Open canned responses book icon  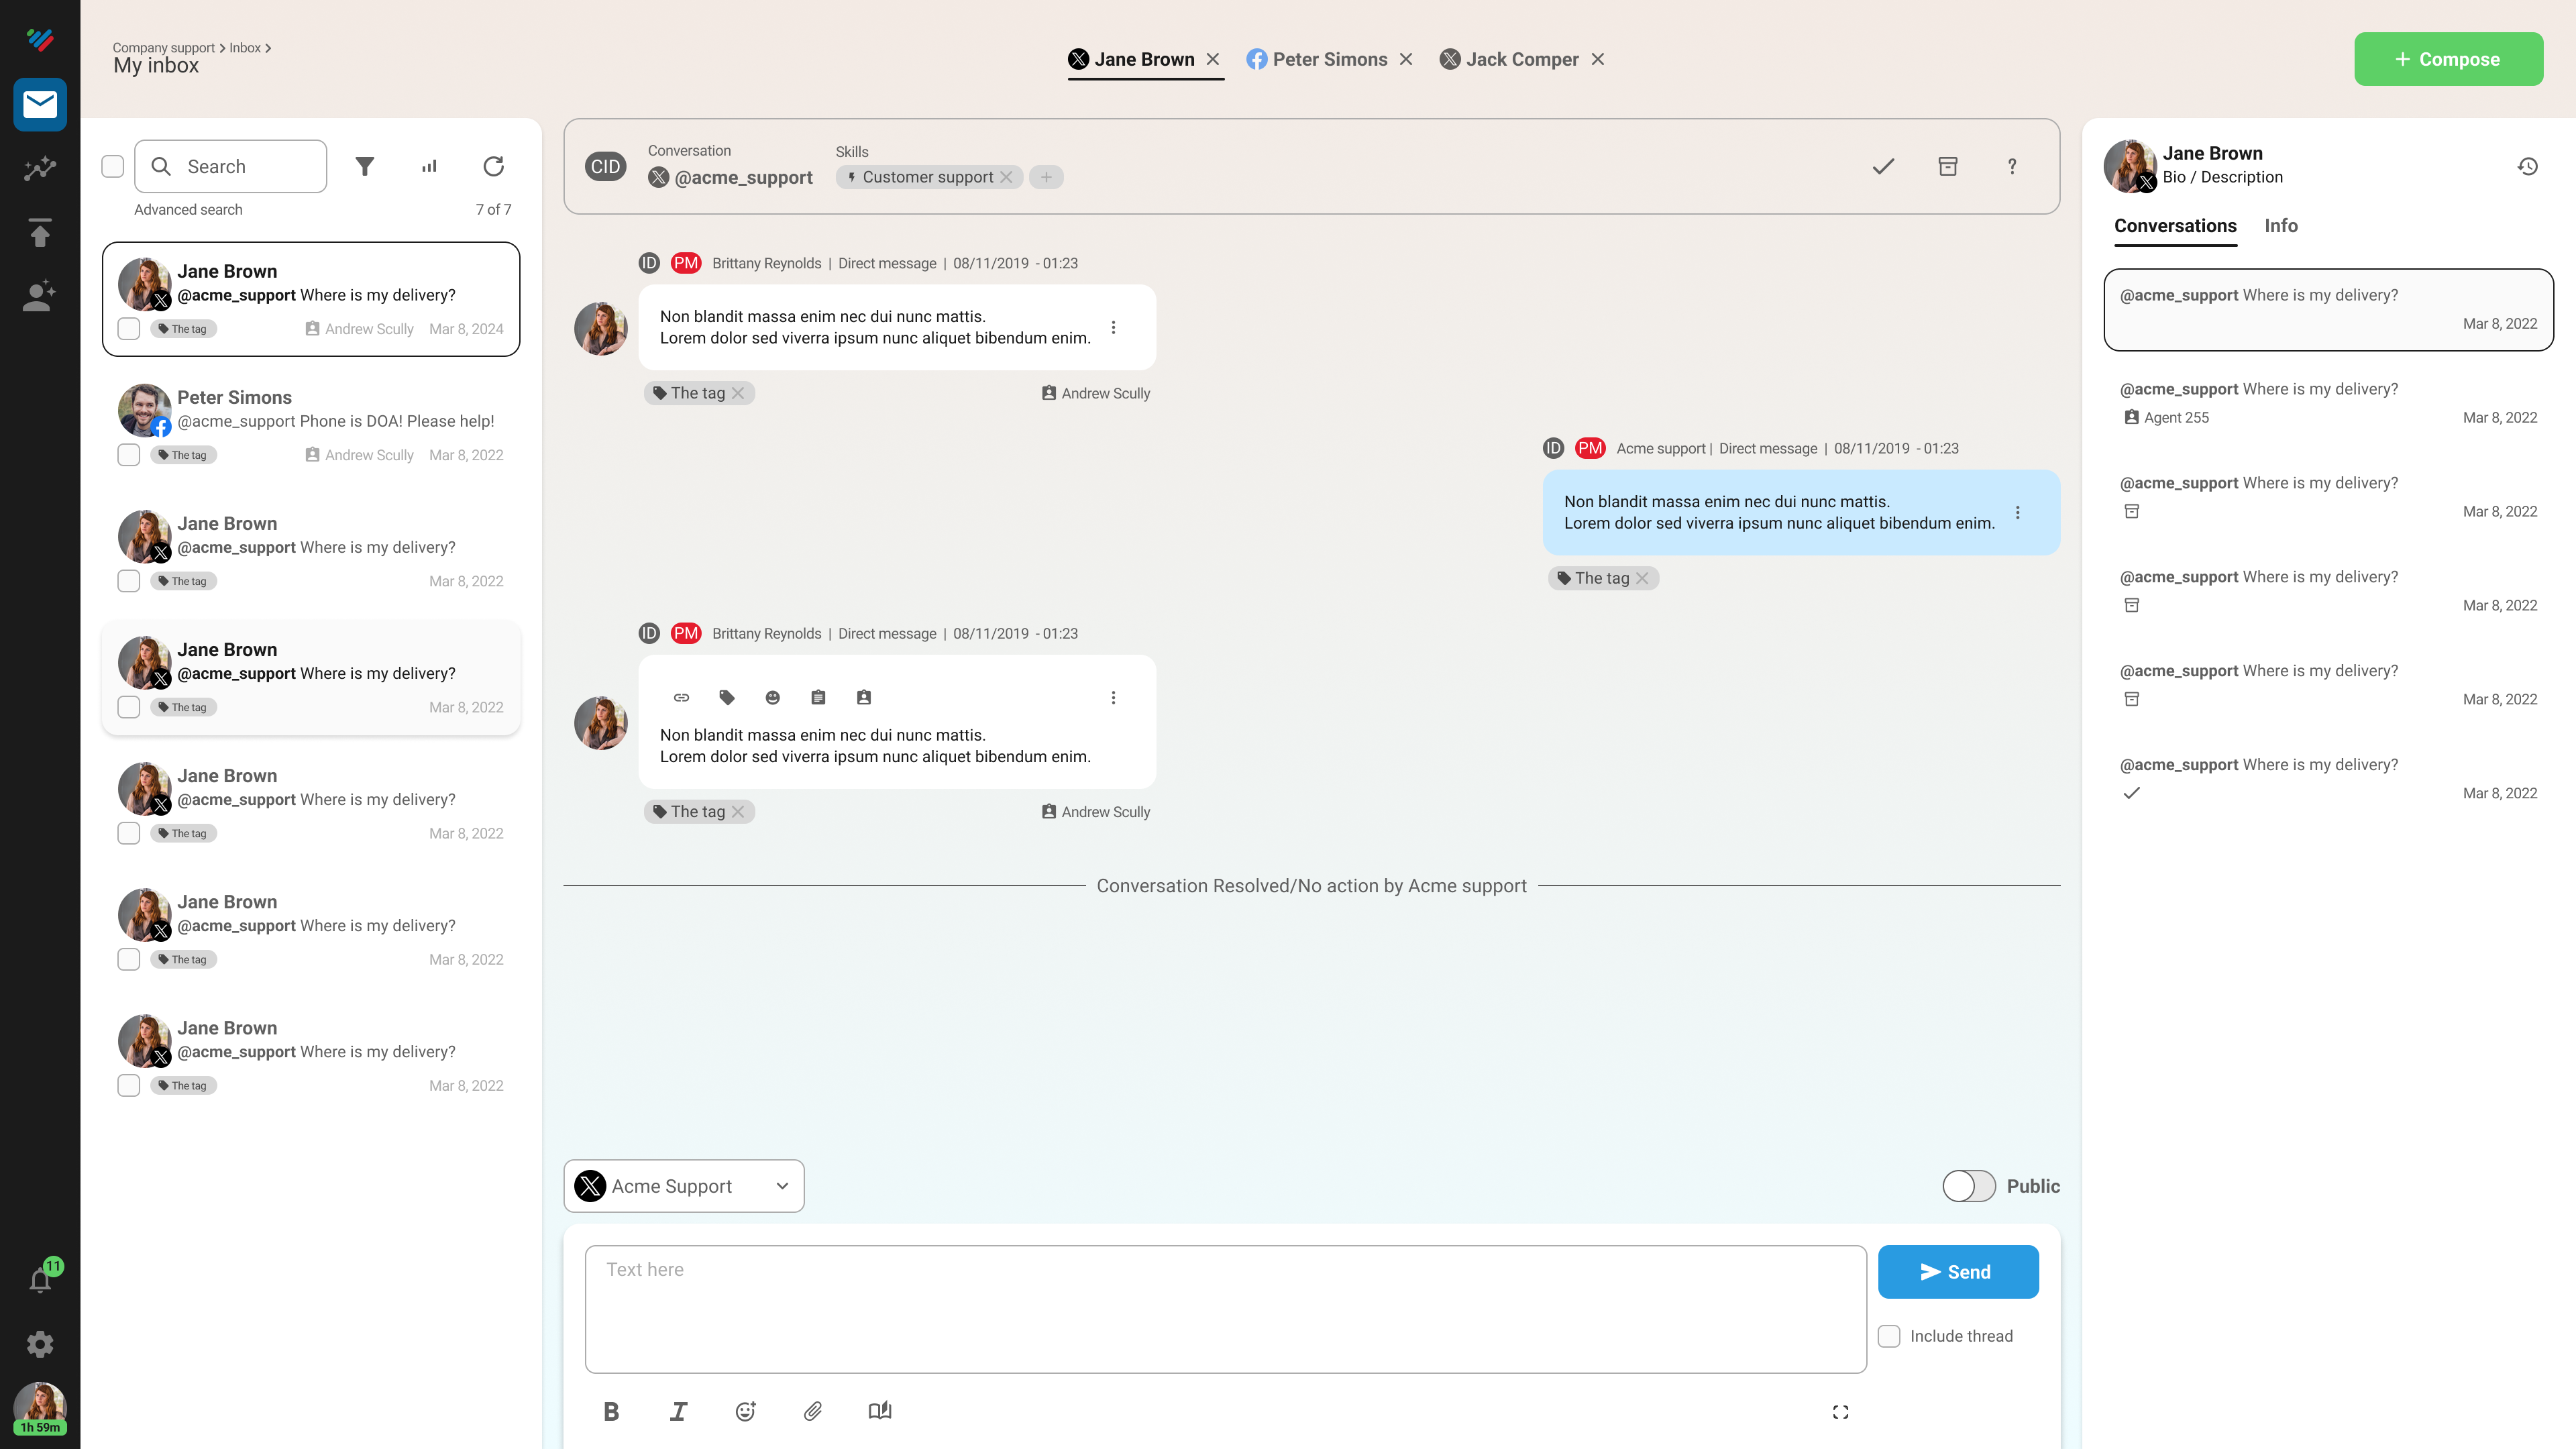(x=880, y=1411)
